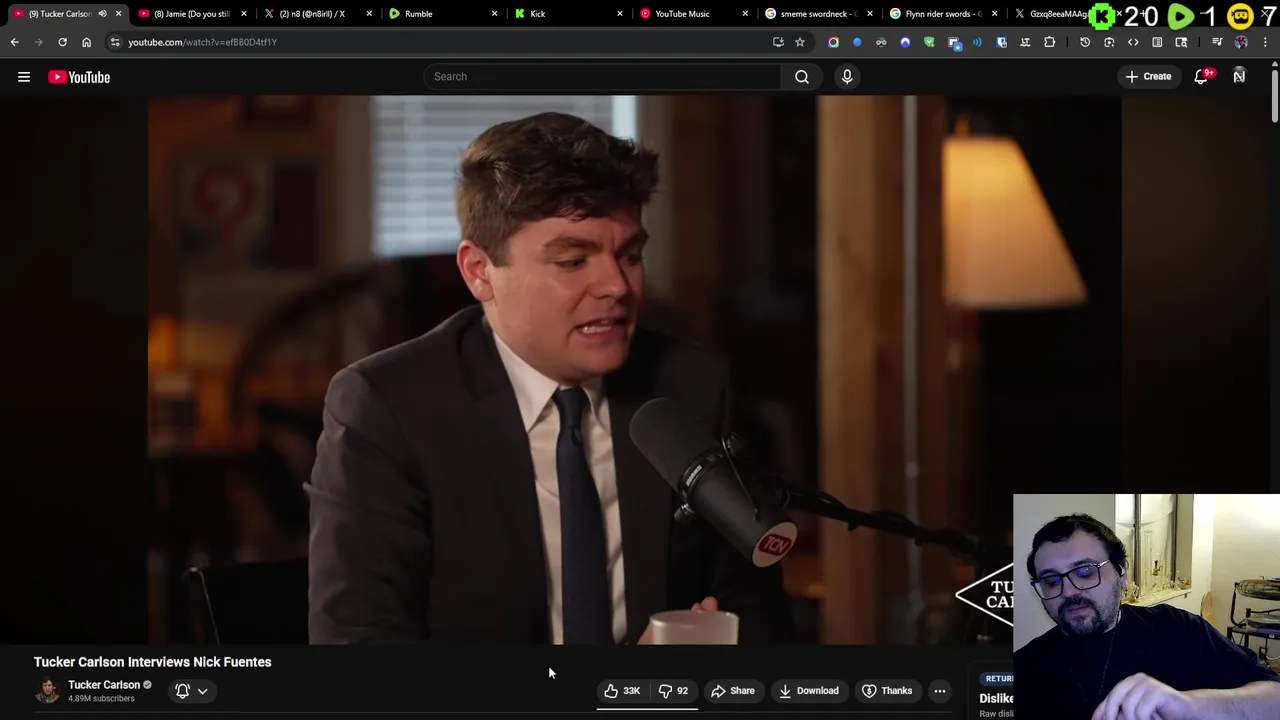Switch to Flynn rider swords tab
The image size is (1280, 720).
[x=943, y=14]
